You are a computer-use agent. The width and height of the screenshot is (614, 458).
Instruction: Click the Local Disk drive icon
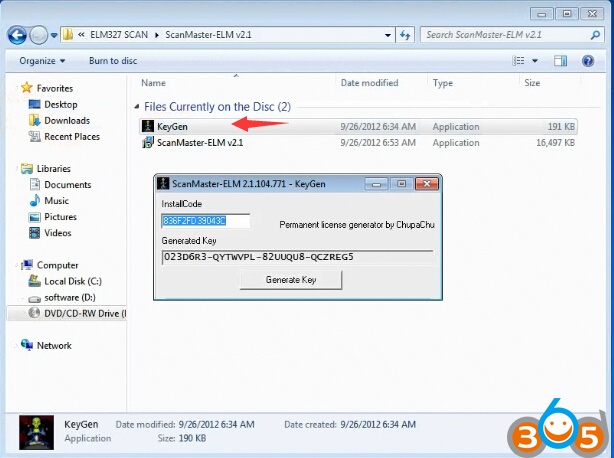(34, 280)
